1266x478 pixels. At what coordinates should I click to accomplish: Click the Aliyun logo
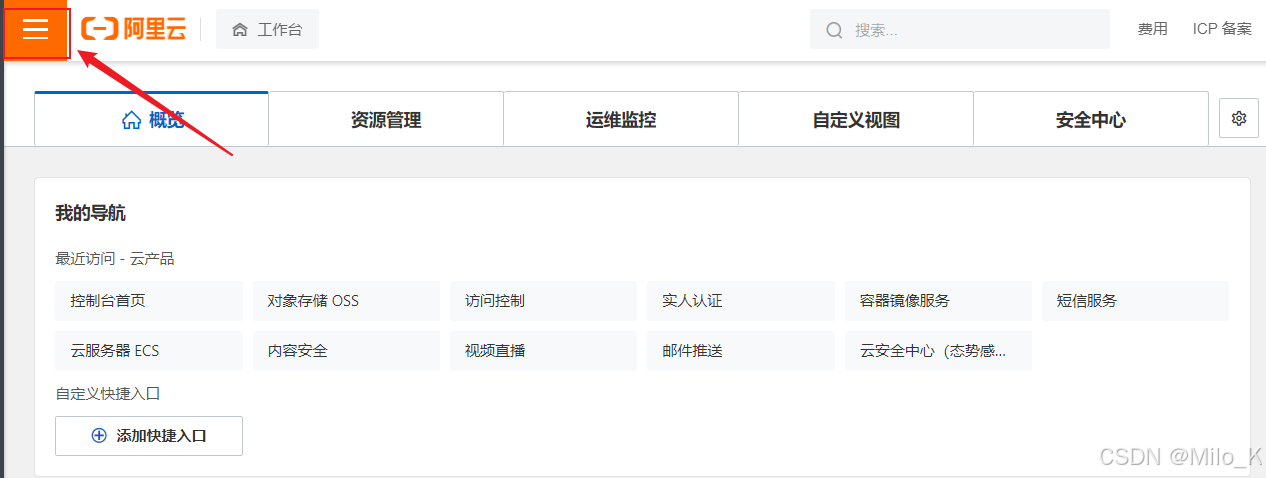tap(133, 29)
